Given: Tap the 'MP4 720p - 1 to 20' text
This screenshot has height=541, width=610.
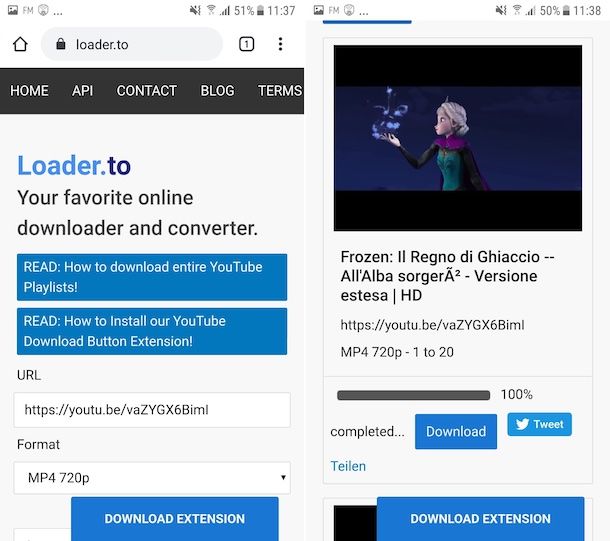Looking at the screenshot, I should [397, 352].
